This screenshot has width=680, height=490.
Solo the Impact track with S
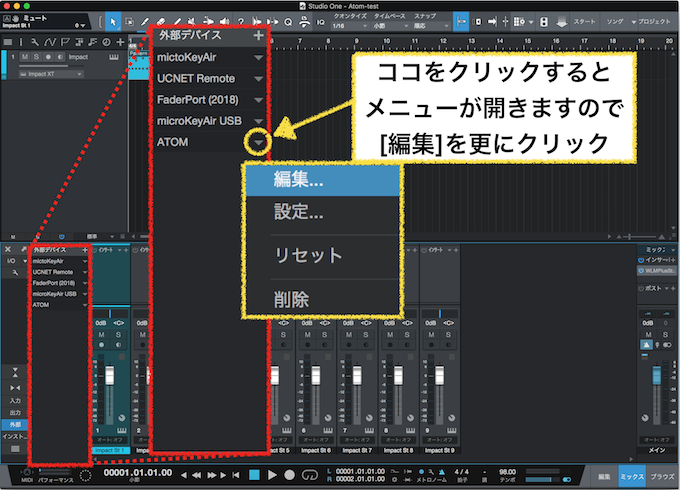pyautogui.click(x=36, y=57)
